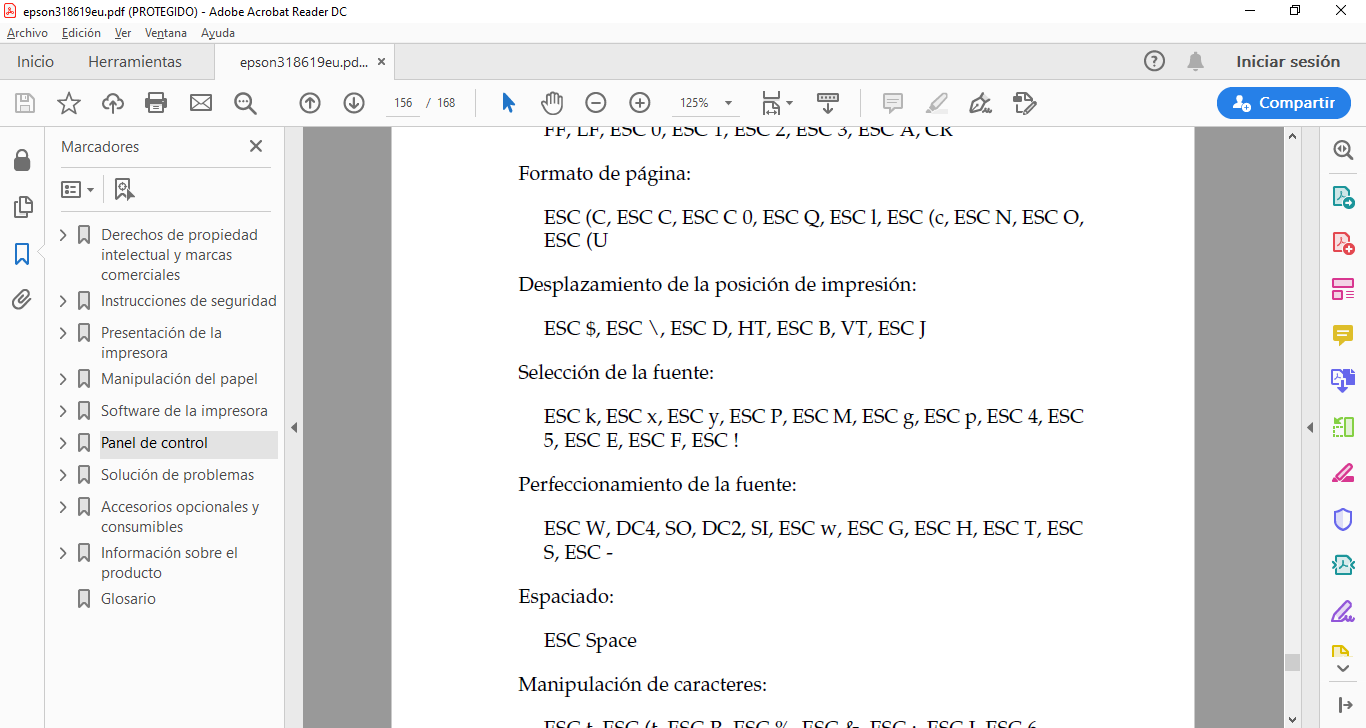Go to previous page arrow
This screenshot has height=728, width=1366.
click(x=310, y=103)
